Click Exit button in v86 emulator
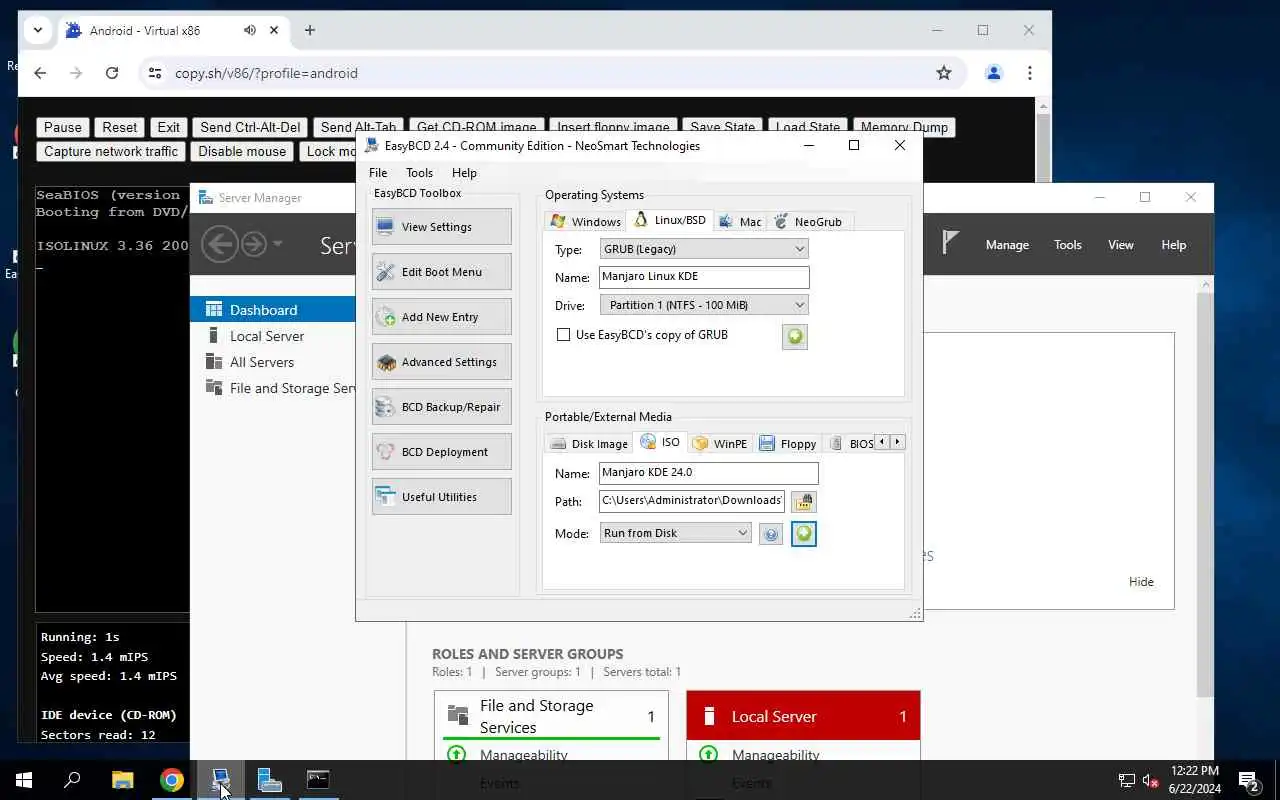Screen dimensions: 1280x800 [169, 127]
